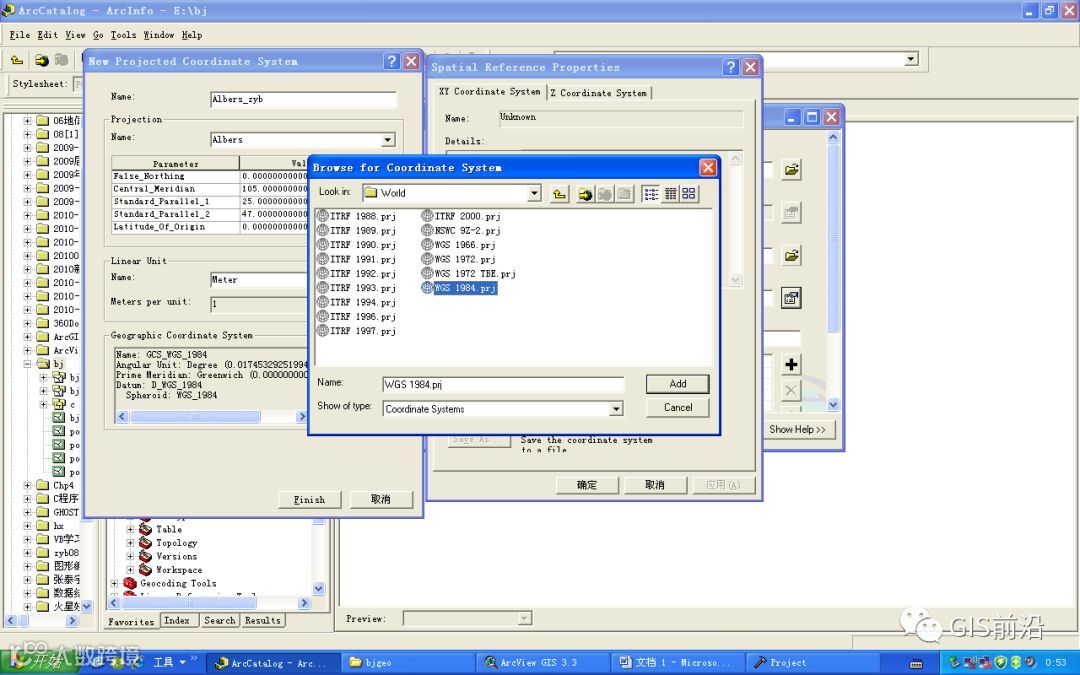Click Disconnect Folder on ArcCatalog toolbar
1080x675 pixels.
coord(61,60)
